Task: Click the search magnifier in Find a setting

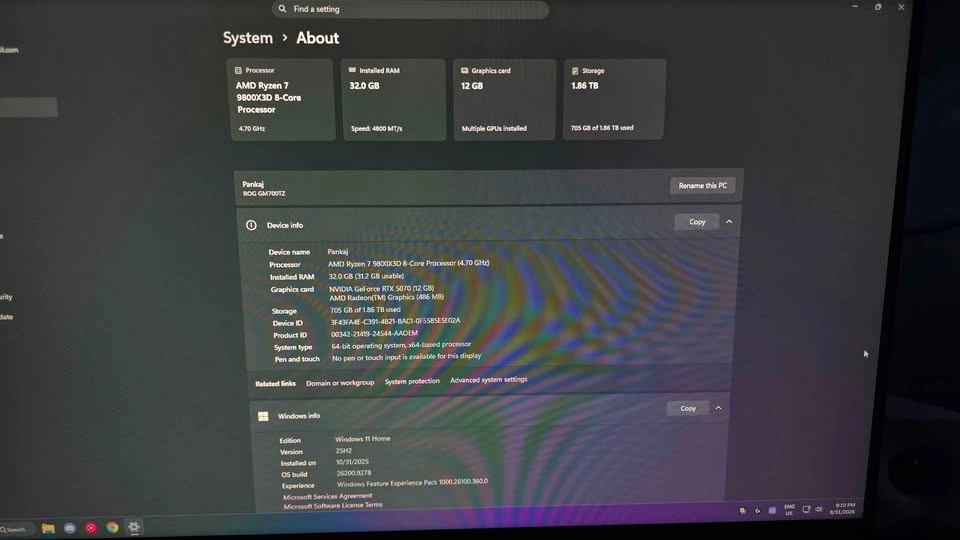Action: 282,9
